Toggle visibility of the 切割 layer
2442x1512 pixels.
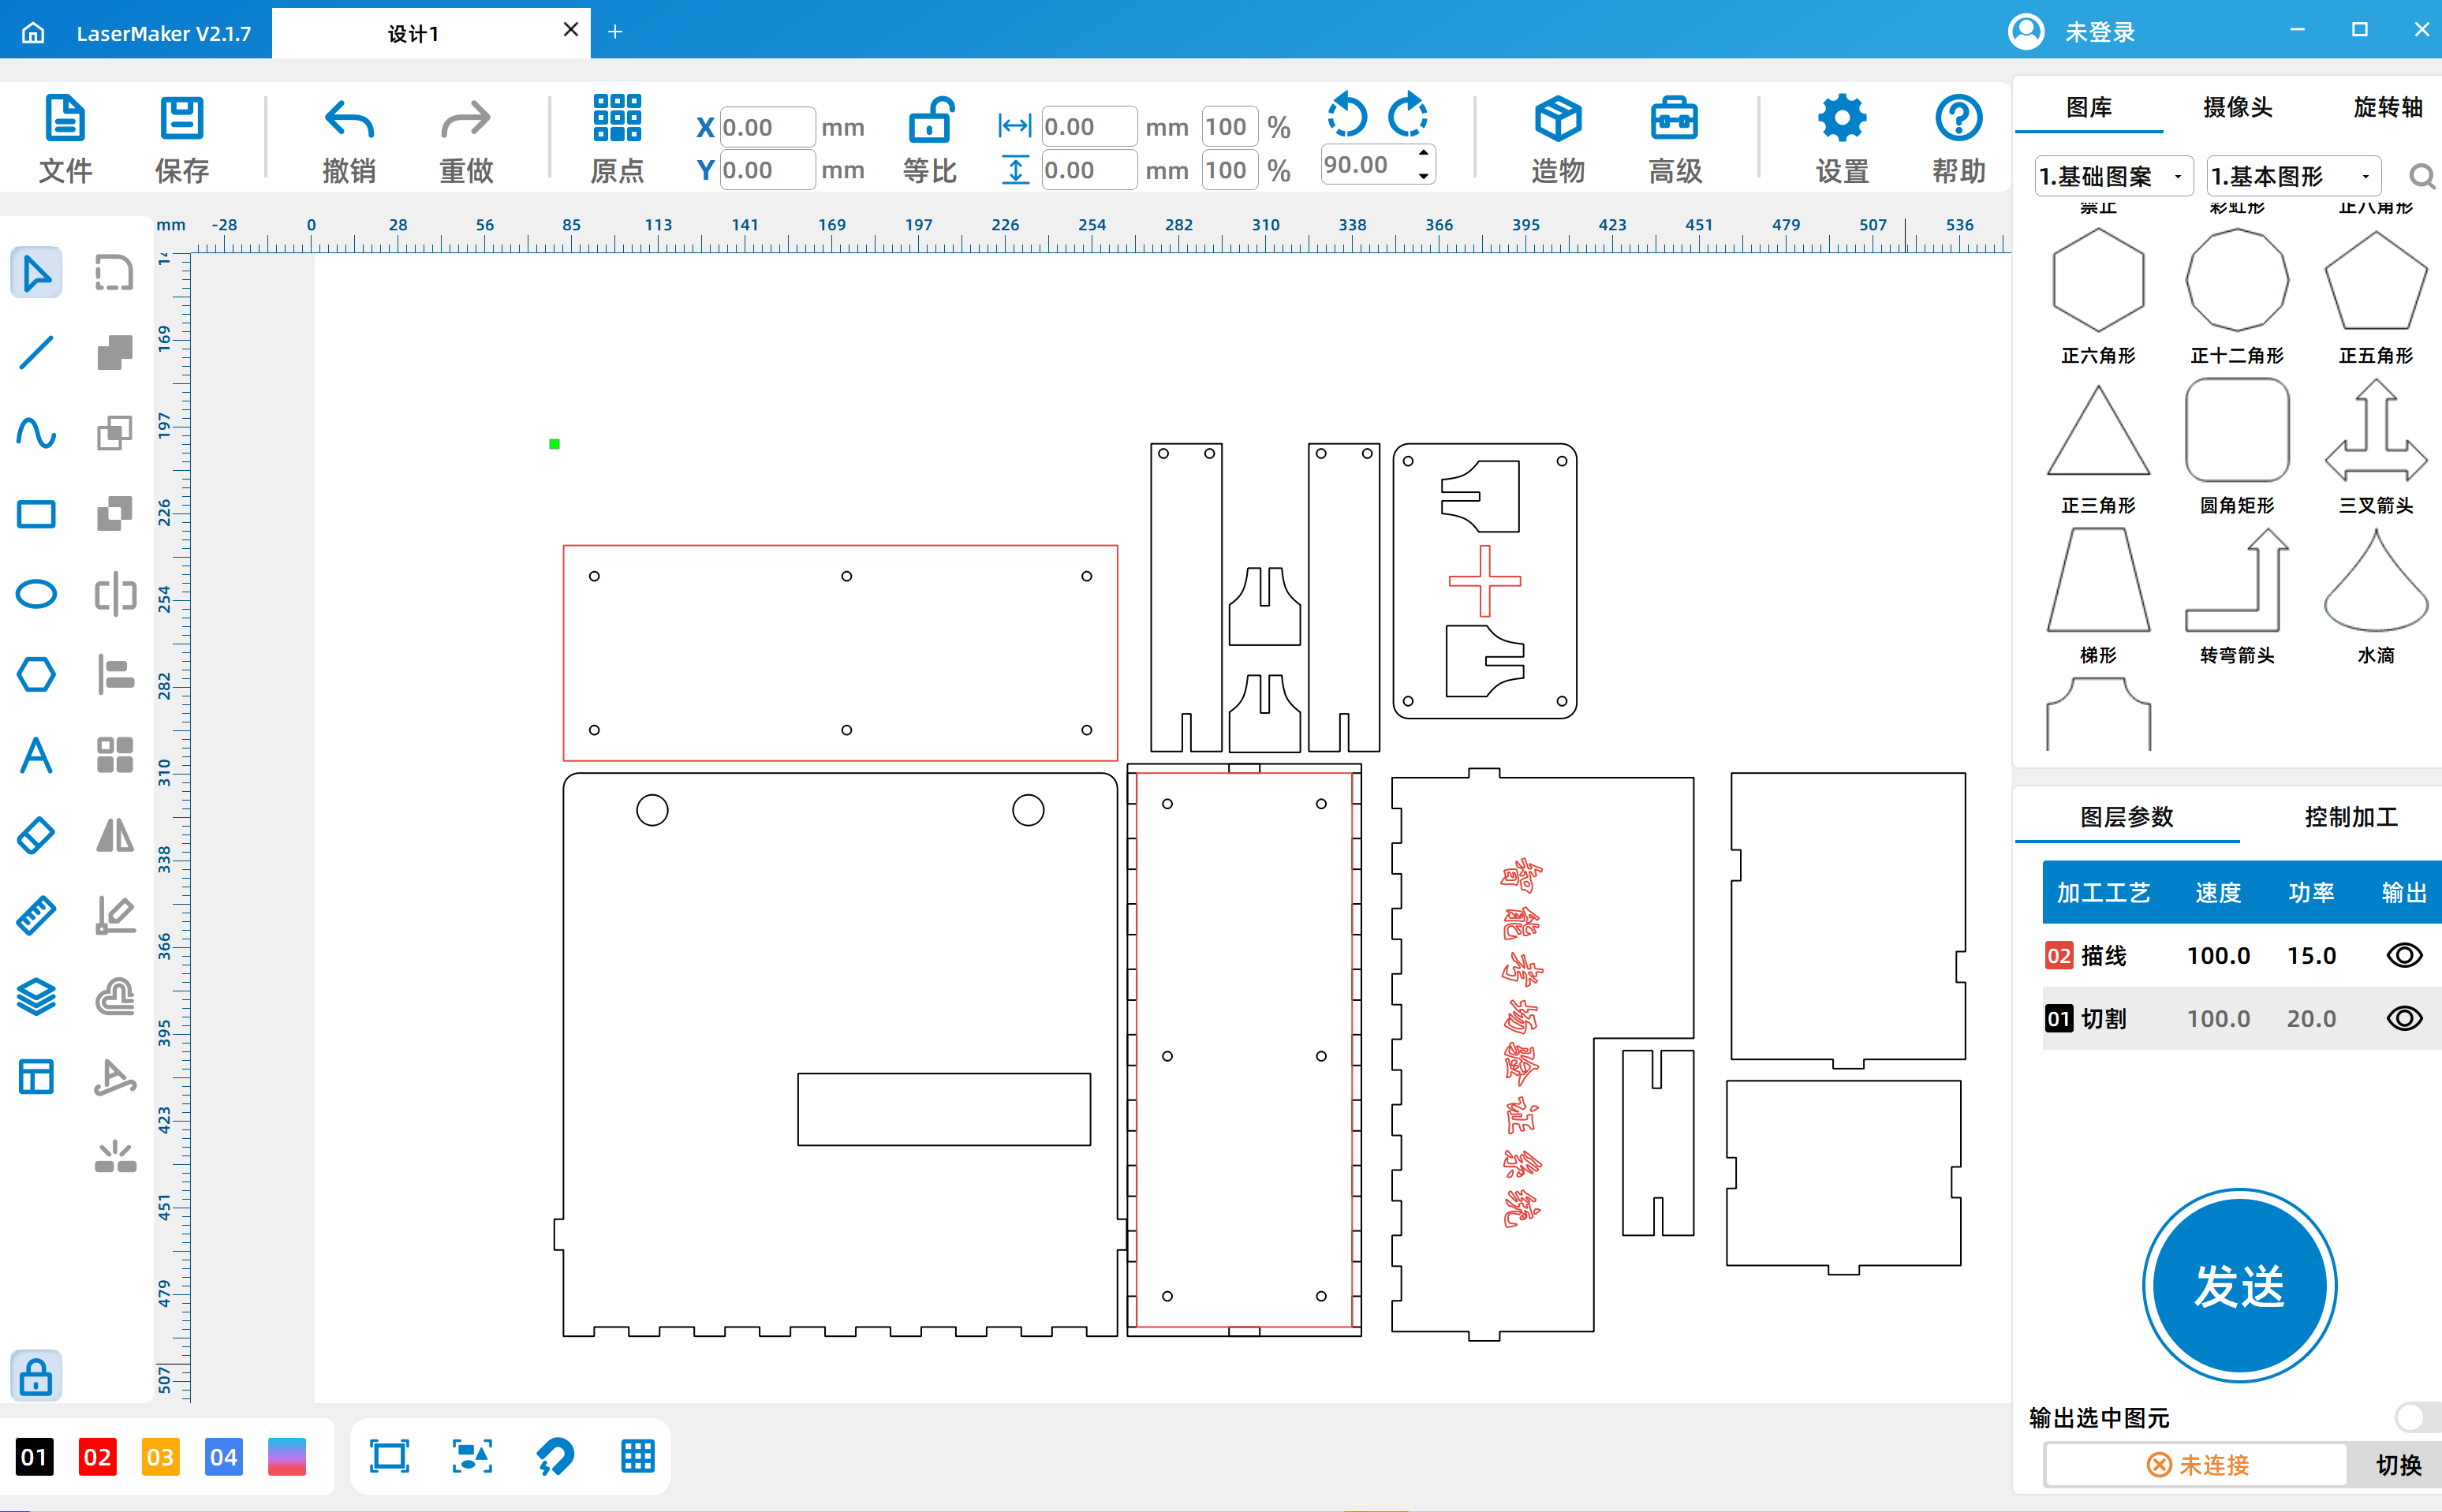(2403, 1018)
